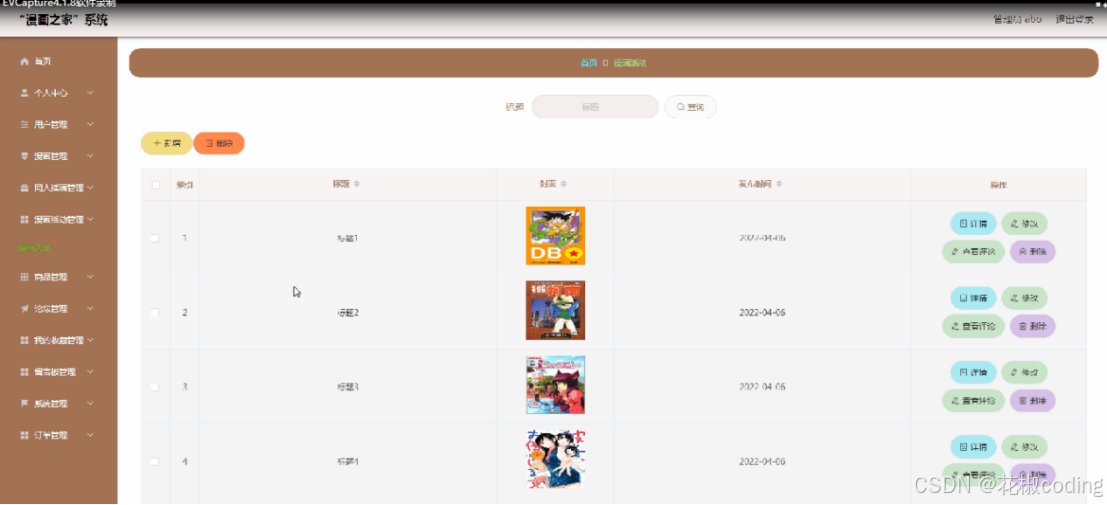The height and width of the screenshot is (505, 1107).
Task: Open the Conan cover thumbnail in row 2
Action: (556, 310)
